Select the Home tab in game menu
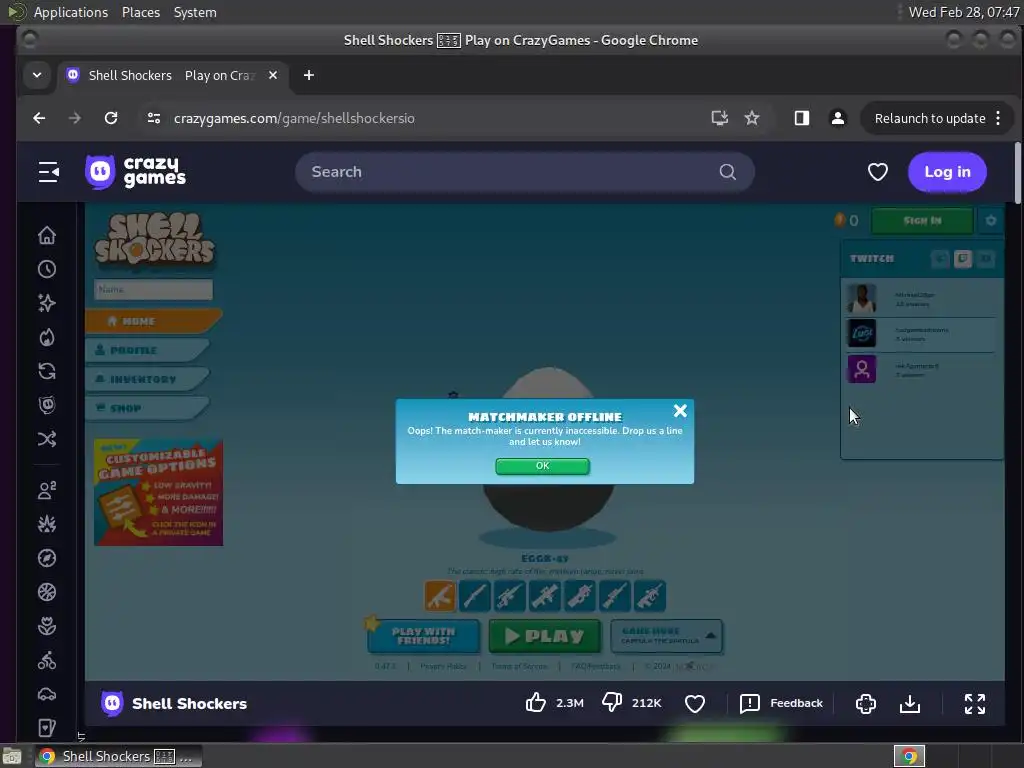The width and height of the screenshot is (1024, 768). [153, 321]
